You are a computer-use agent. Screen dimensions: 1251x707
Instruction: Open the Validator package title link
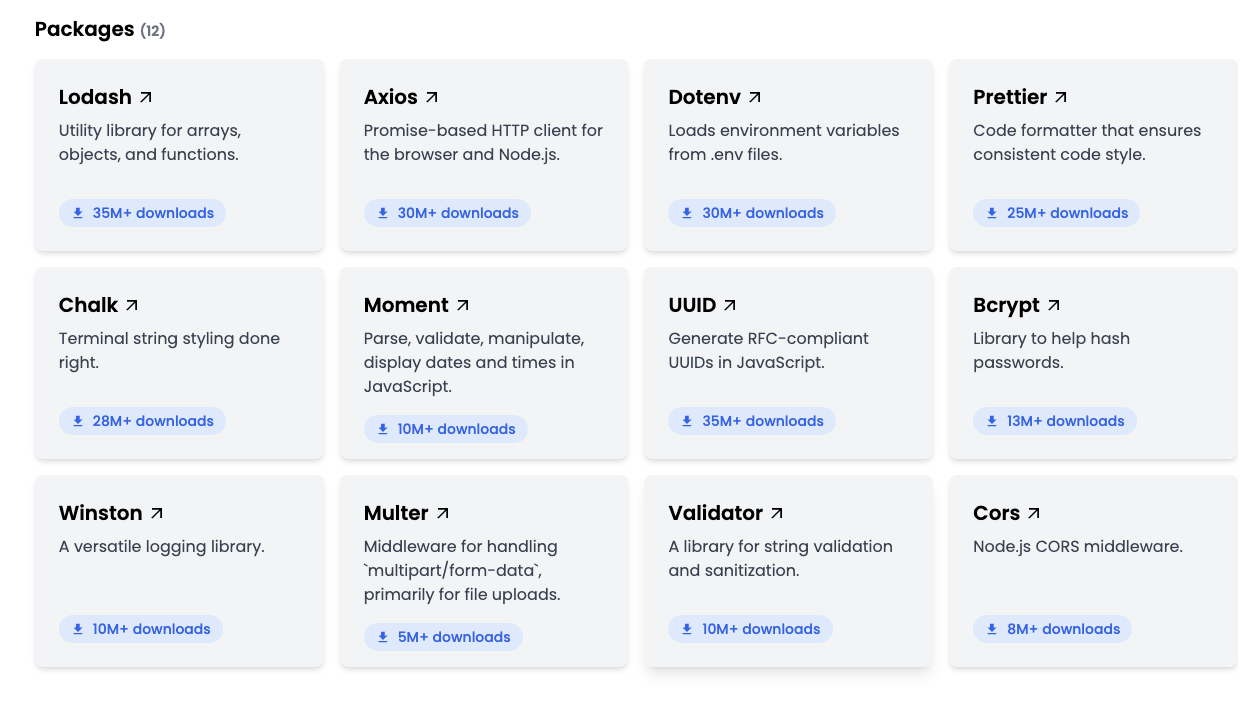716,513
